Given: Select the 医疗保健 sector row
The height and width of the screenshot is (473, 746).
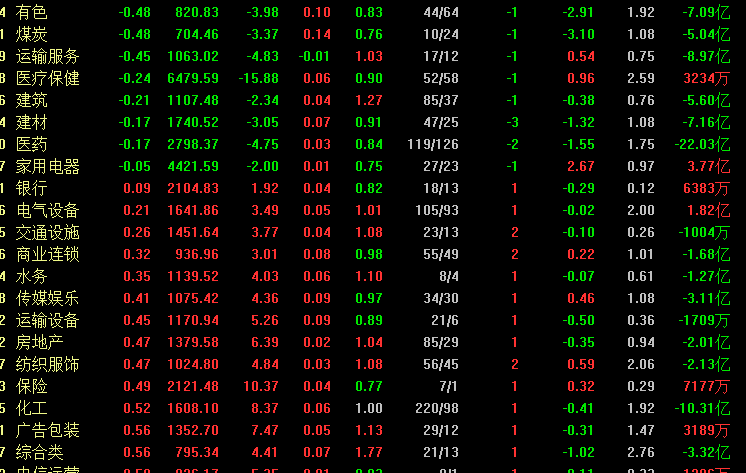Looking at the screenshot, I should (48, 78).
